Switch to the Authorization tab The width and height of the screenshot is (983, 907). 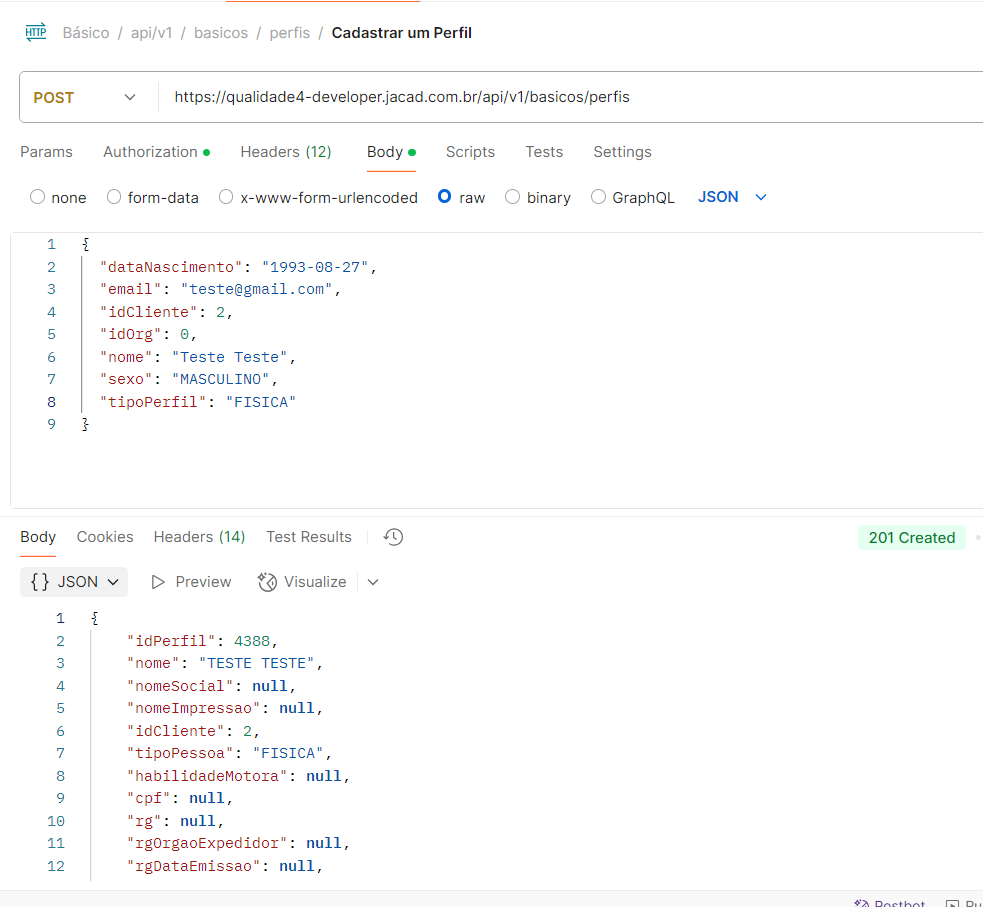point(156,152)
